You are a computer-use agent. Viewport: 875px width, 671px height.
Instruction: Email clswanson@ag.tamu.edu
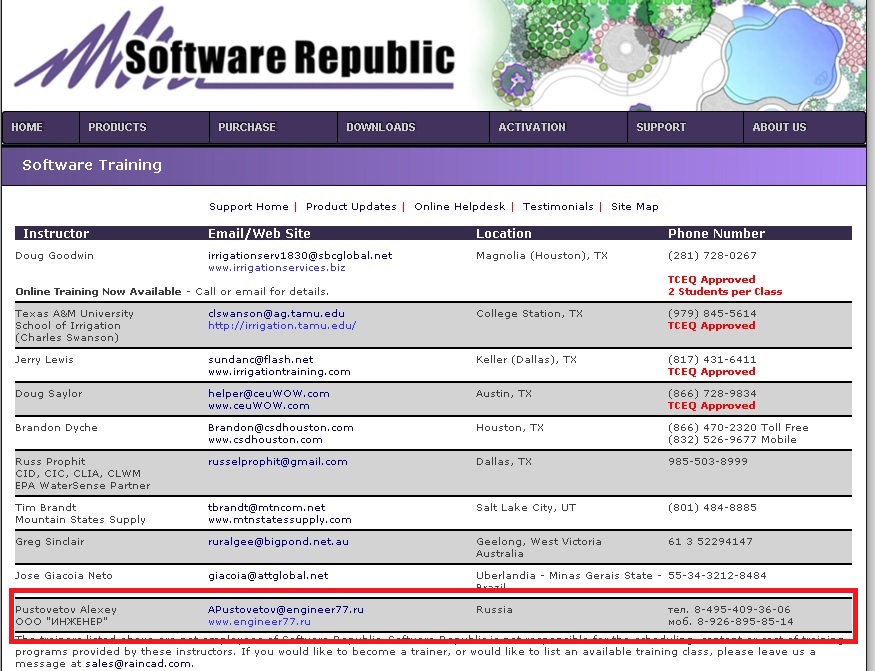tap(276, 314)
